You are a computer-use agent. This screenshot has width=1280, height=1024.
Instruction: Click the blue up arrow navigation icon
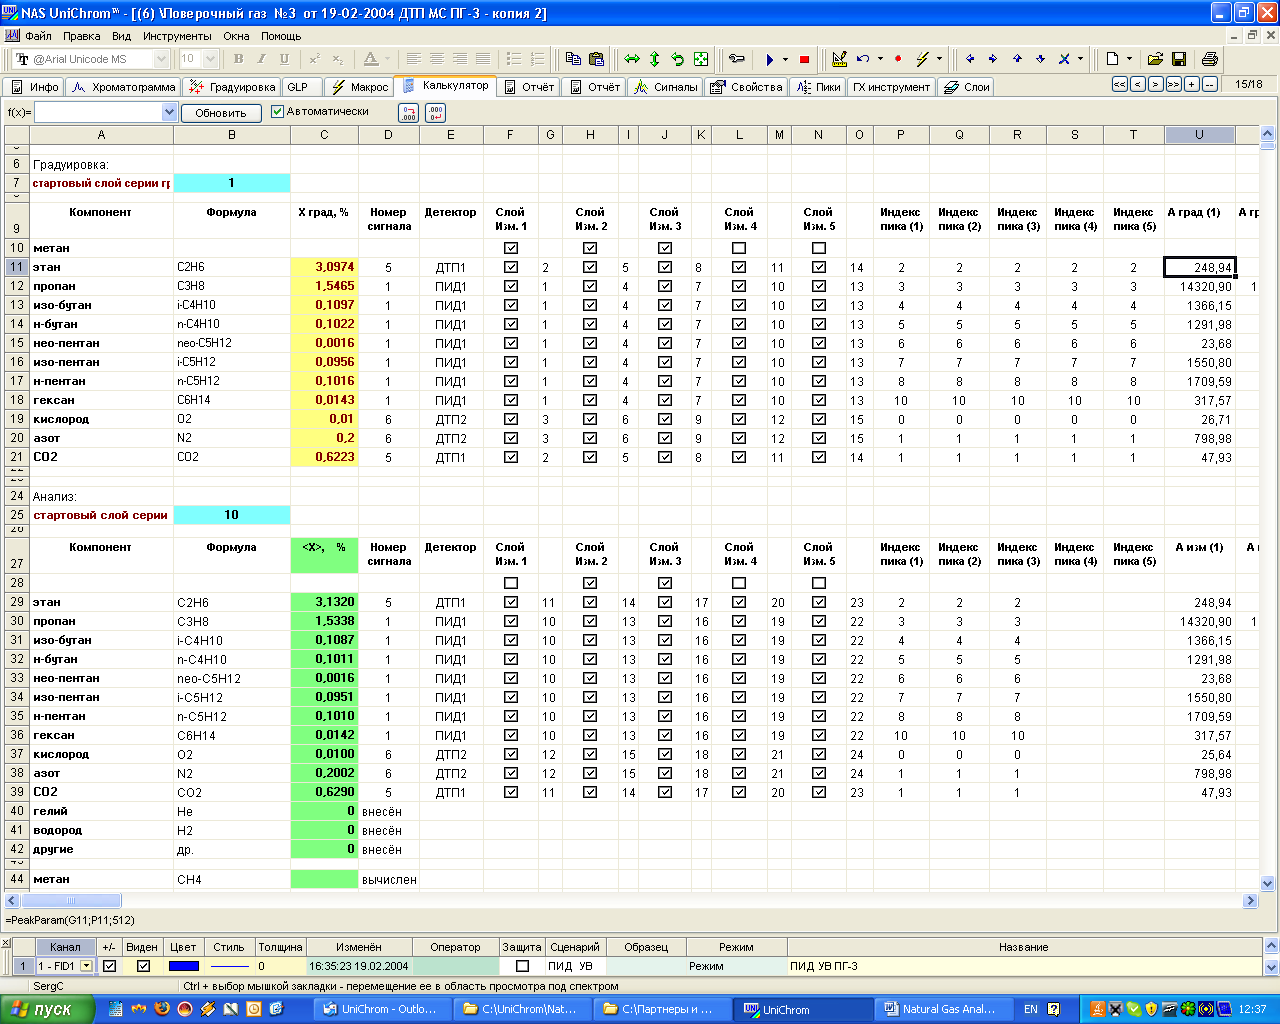point(1017,59)
